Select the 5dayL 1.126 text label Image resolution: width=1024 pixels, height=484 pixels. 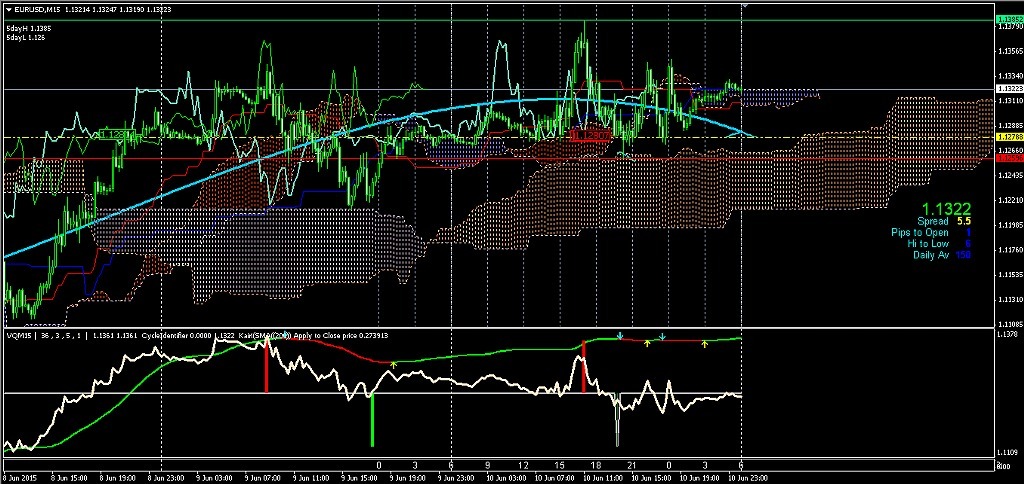[26, 38]
